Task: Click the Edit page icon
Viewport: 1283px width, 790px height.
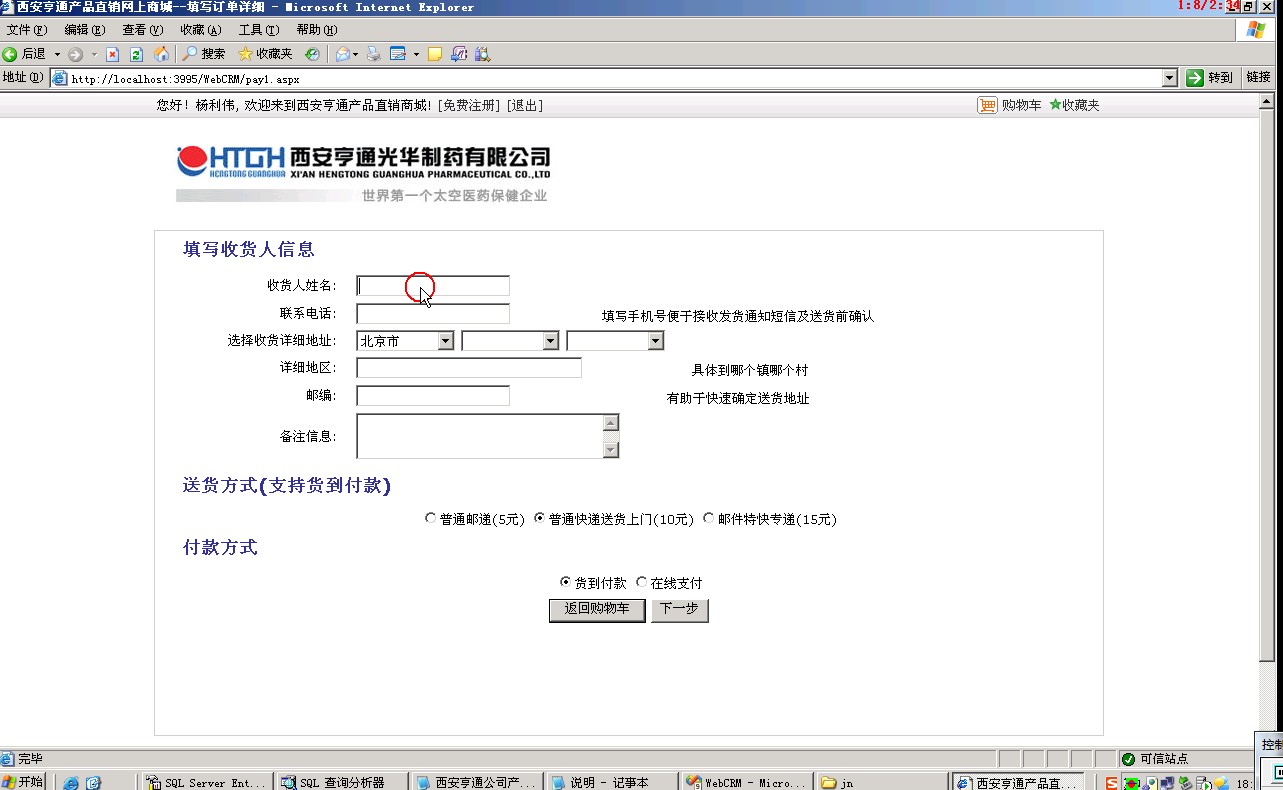Action: [x=397, y=54]
